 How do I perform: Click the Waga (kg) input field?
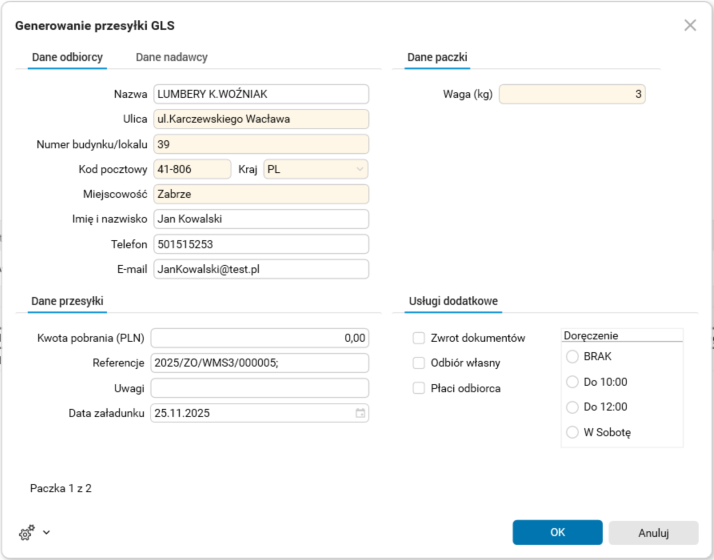coord(572,95)
